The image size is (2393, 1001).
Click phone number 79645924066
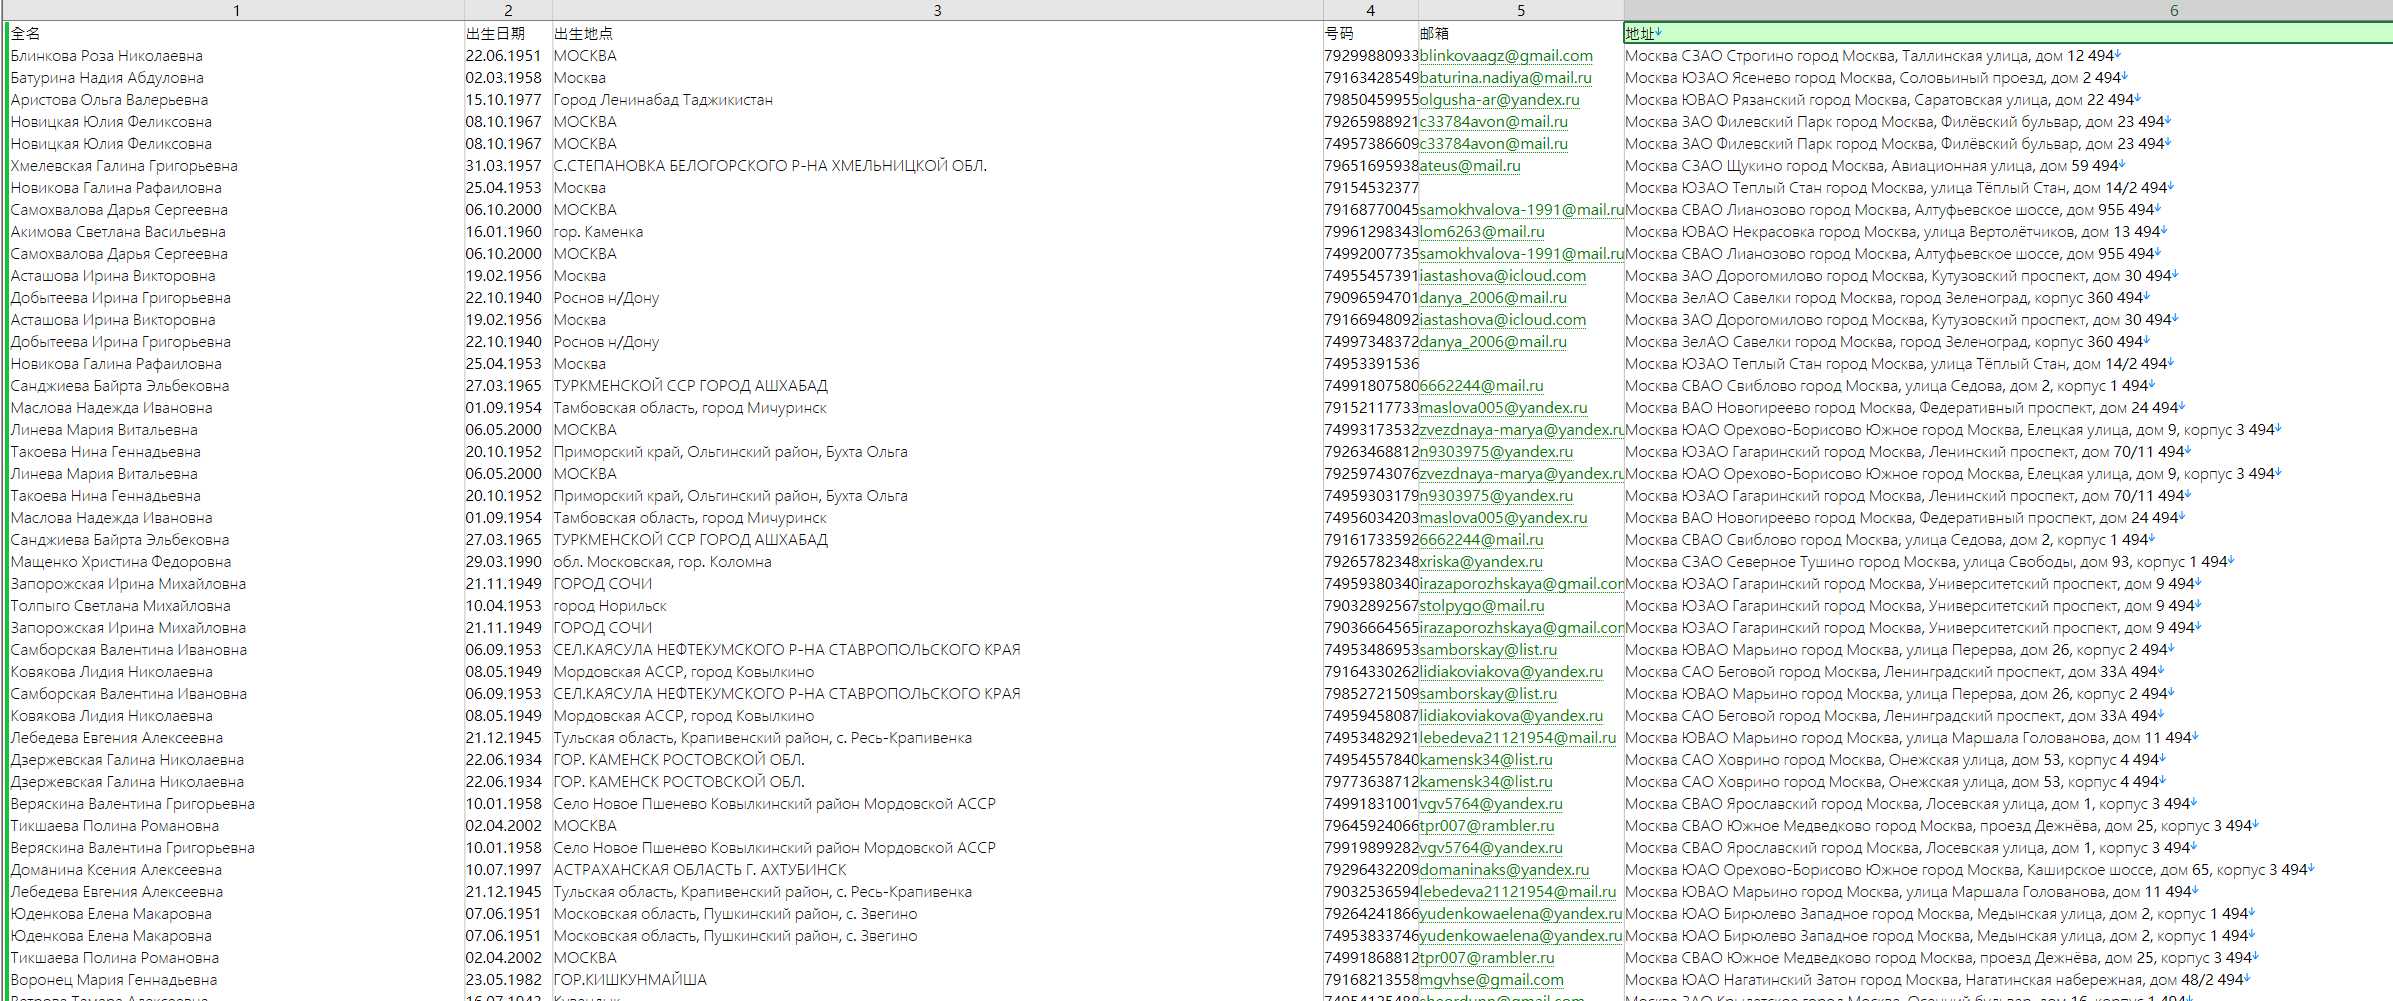click(x=1371, y=826)
